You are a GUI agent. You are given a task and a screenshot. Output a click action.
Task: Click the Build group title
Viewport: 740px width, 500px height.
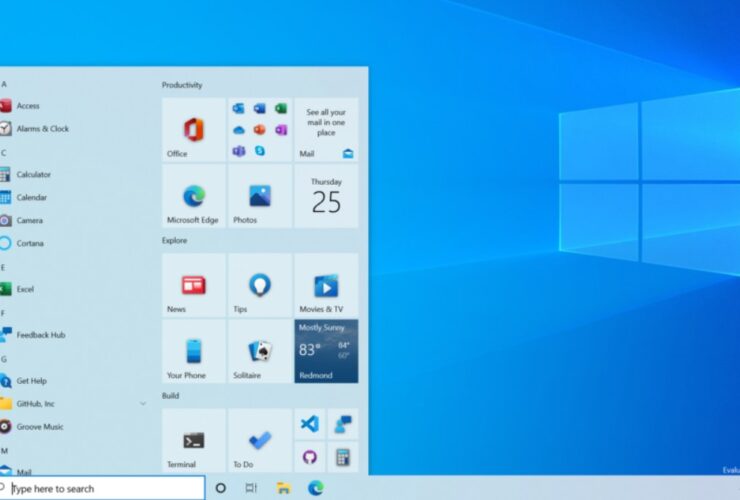click(170, 396)
